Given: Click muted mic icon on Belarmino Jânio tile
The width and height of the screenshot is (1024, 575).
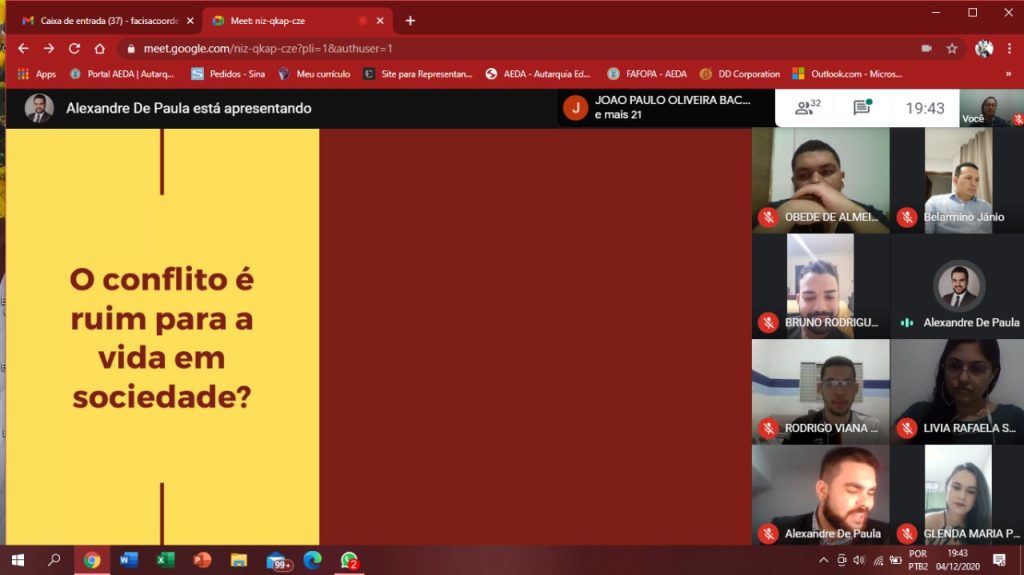Looking at the screenshot, I should (x=907, y=217).
